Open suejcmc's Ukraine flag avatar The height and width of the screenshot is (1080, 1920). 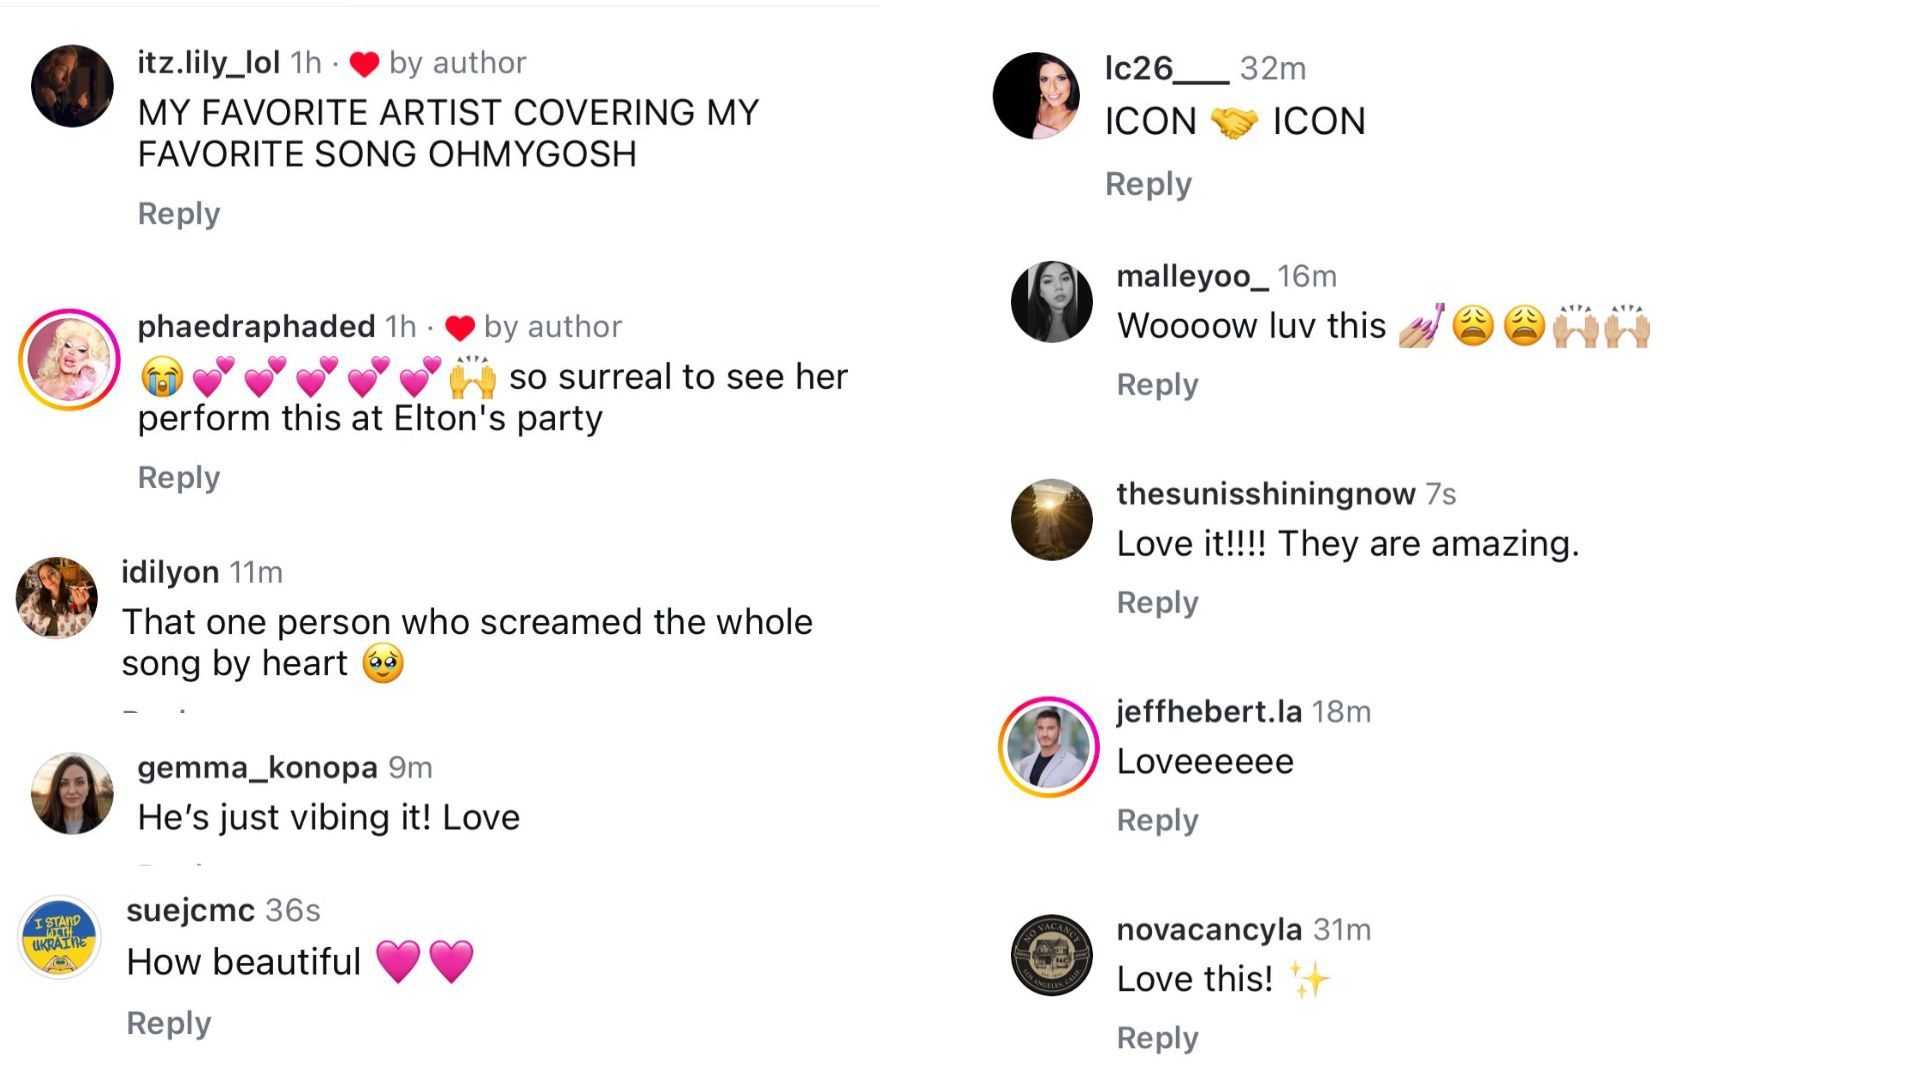pyautogui.click(x=60, y=938)
